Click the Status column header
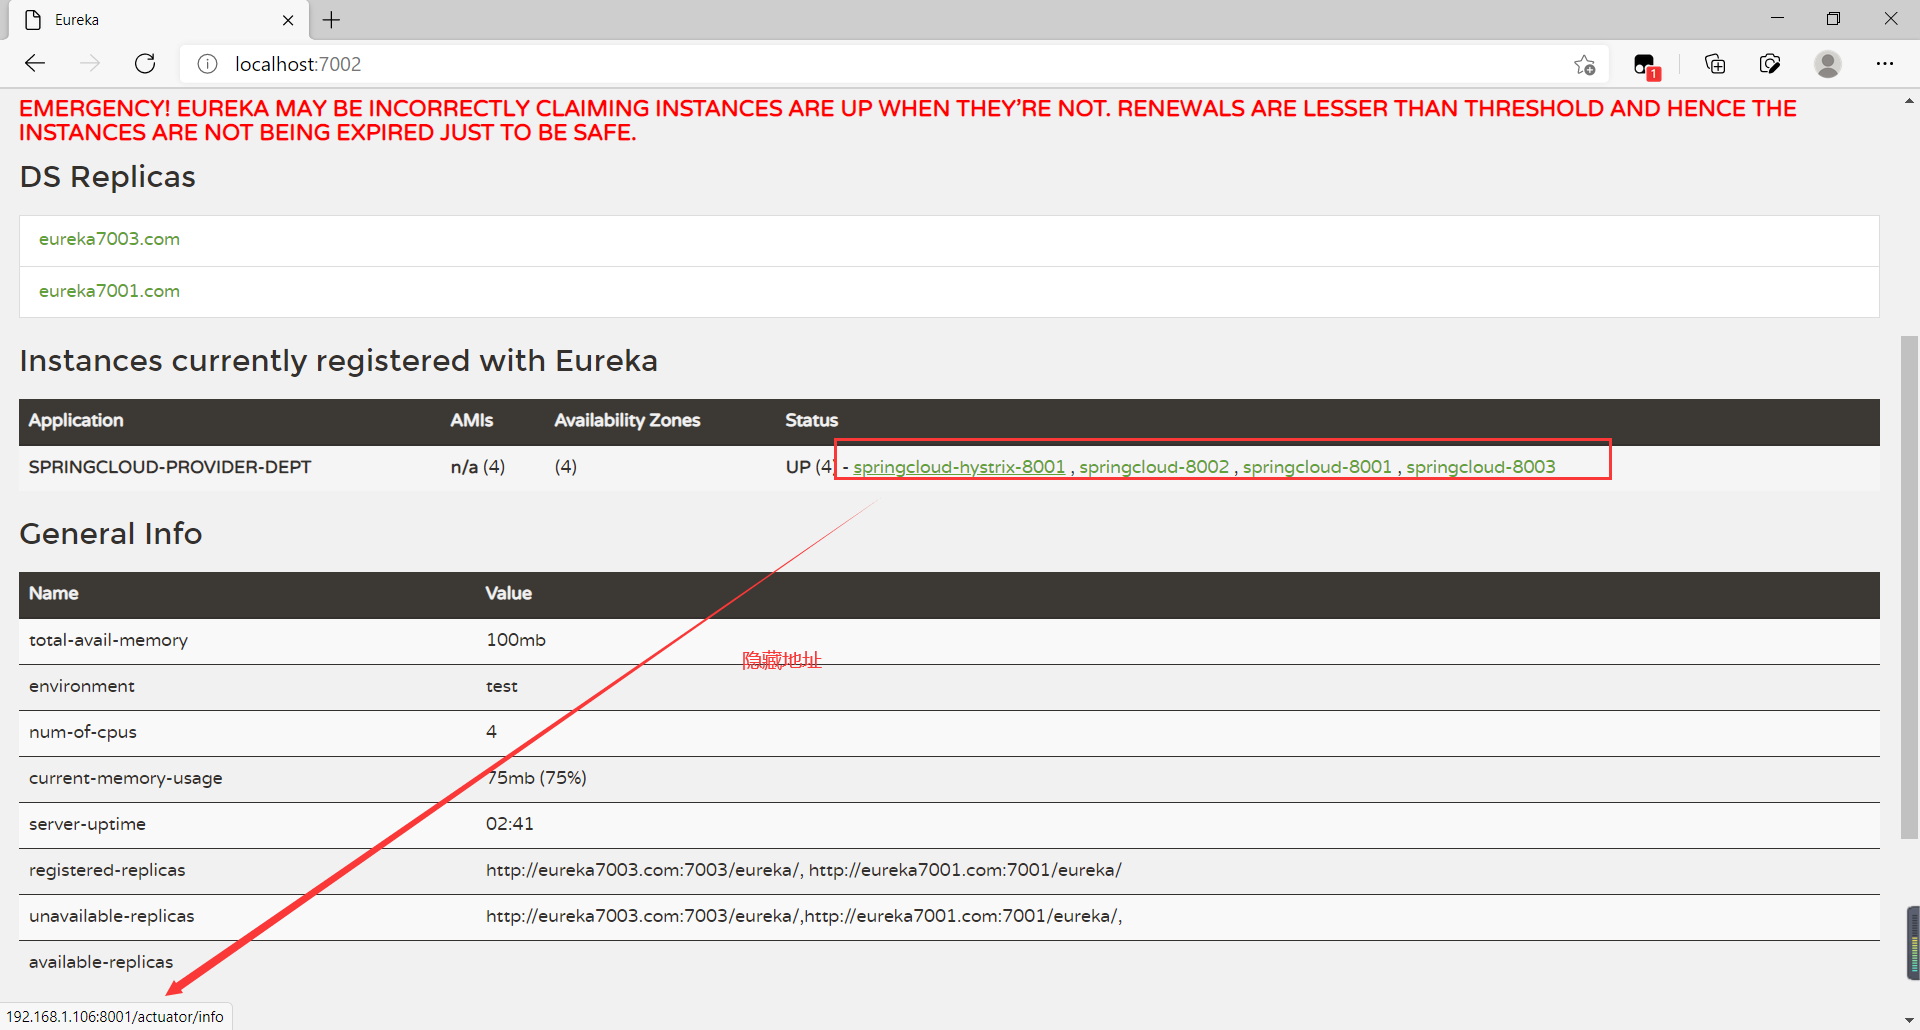The height and width of the screenshot is (1030, 1920). coord(811,421)
